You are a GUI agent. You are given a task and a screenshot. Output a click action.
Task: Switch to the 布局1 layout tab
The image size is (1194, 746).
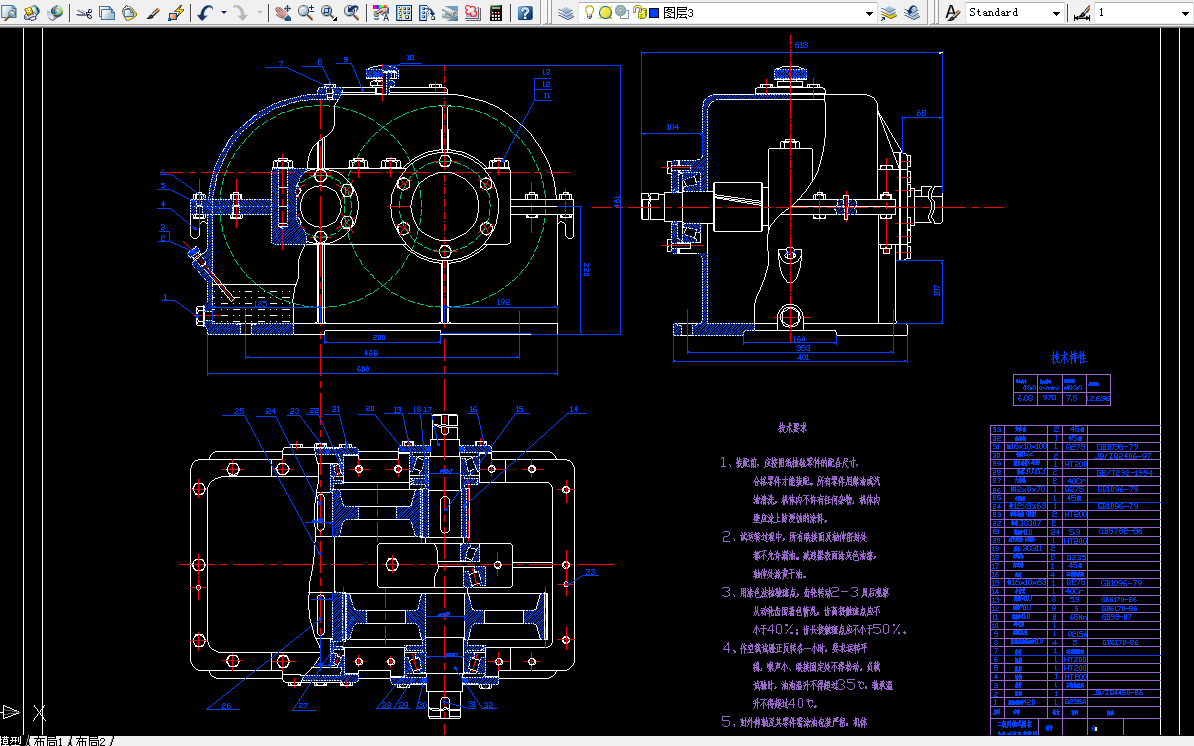[x=50, y=741]
